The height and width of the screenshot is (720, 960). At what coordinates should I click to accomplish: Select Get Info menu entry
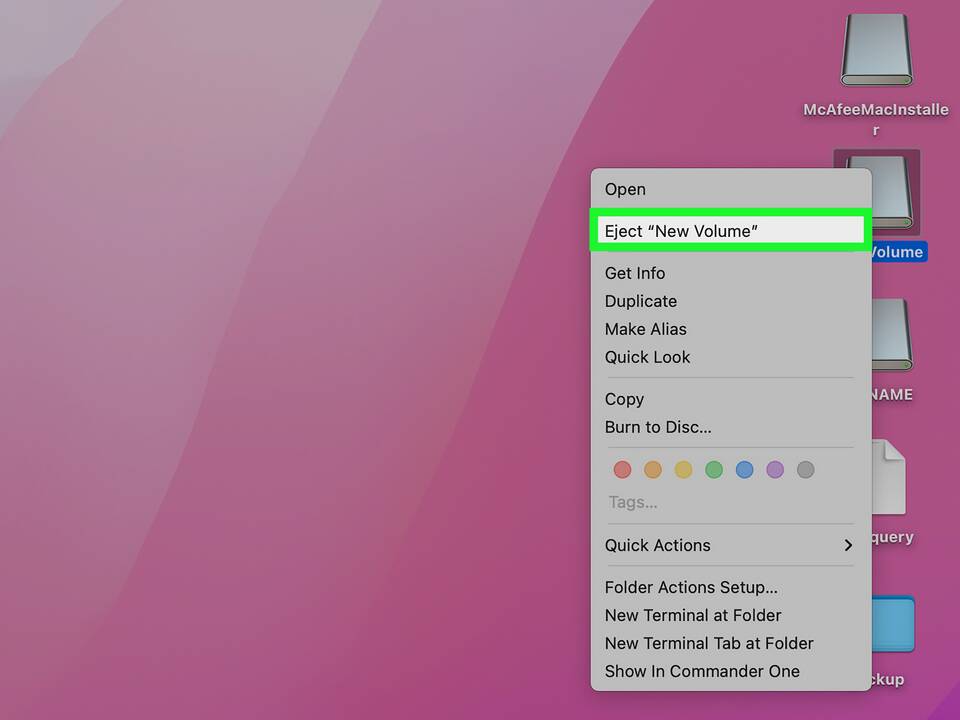[x=635, y=273]
